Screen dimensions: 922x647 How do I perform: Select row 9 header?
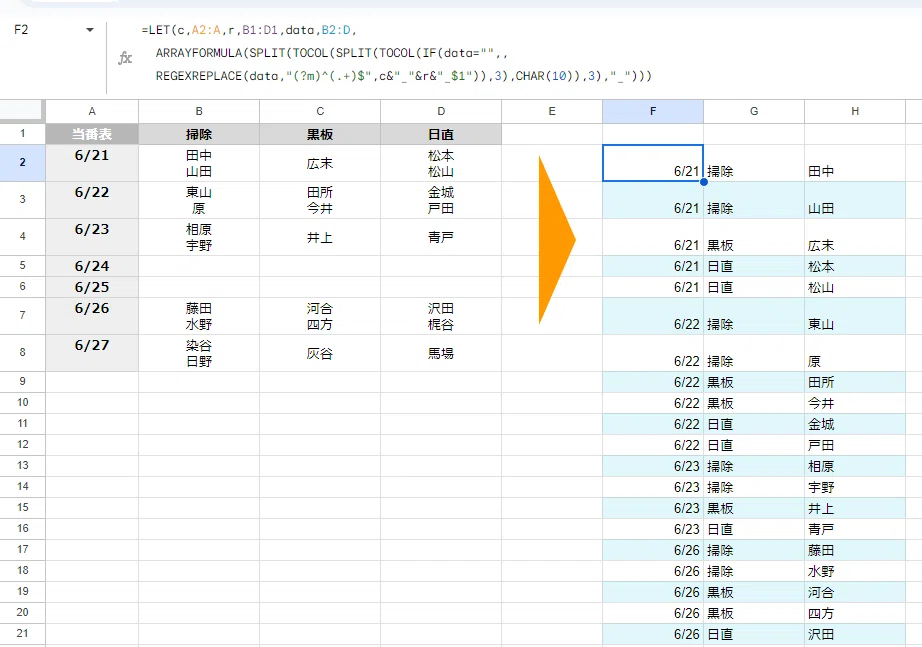pos(22,382)
